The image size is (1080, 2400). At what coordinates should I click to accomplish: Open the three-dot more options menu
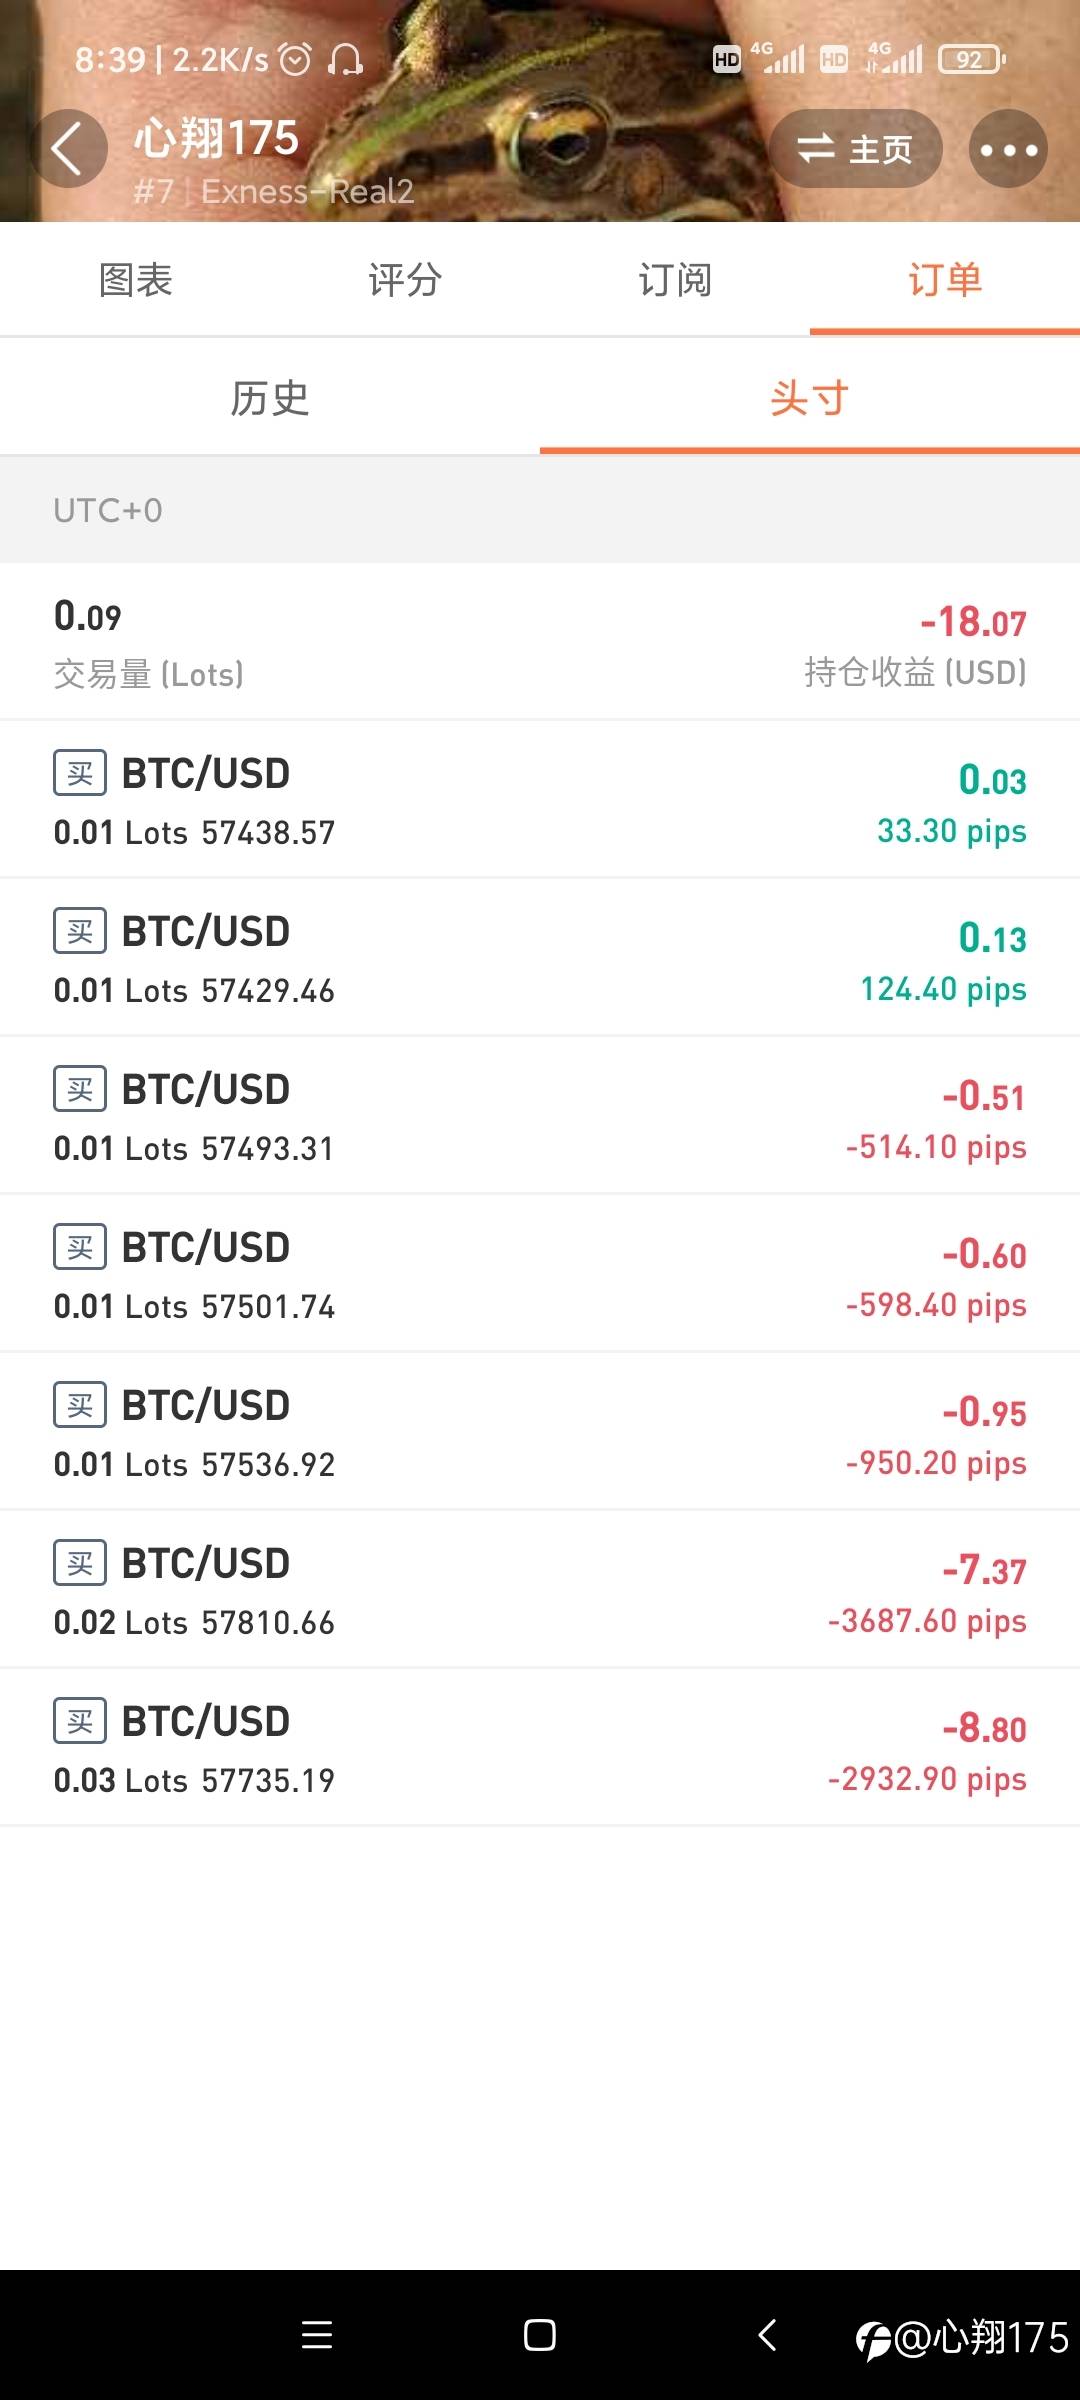click(1008, 149)
